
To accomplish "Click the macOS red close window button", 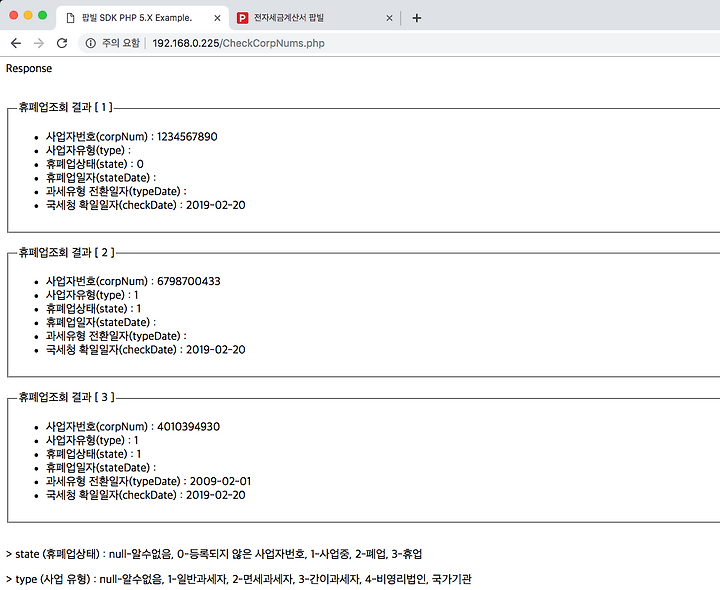I will 14,15.
